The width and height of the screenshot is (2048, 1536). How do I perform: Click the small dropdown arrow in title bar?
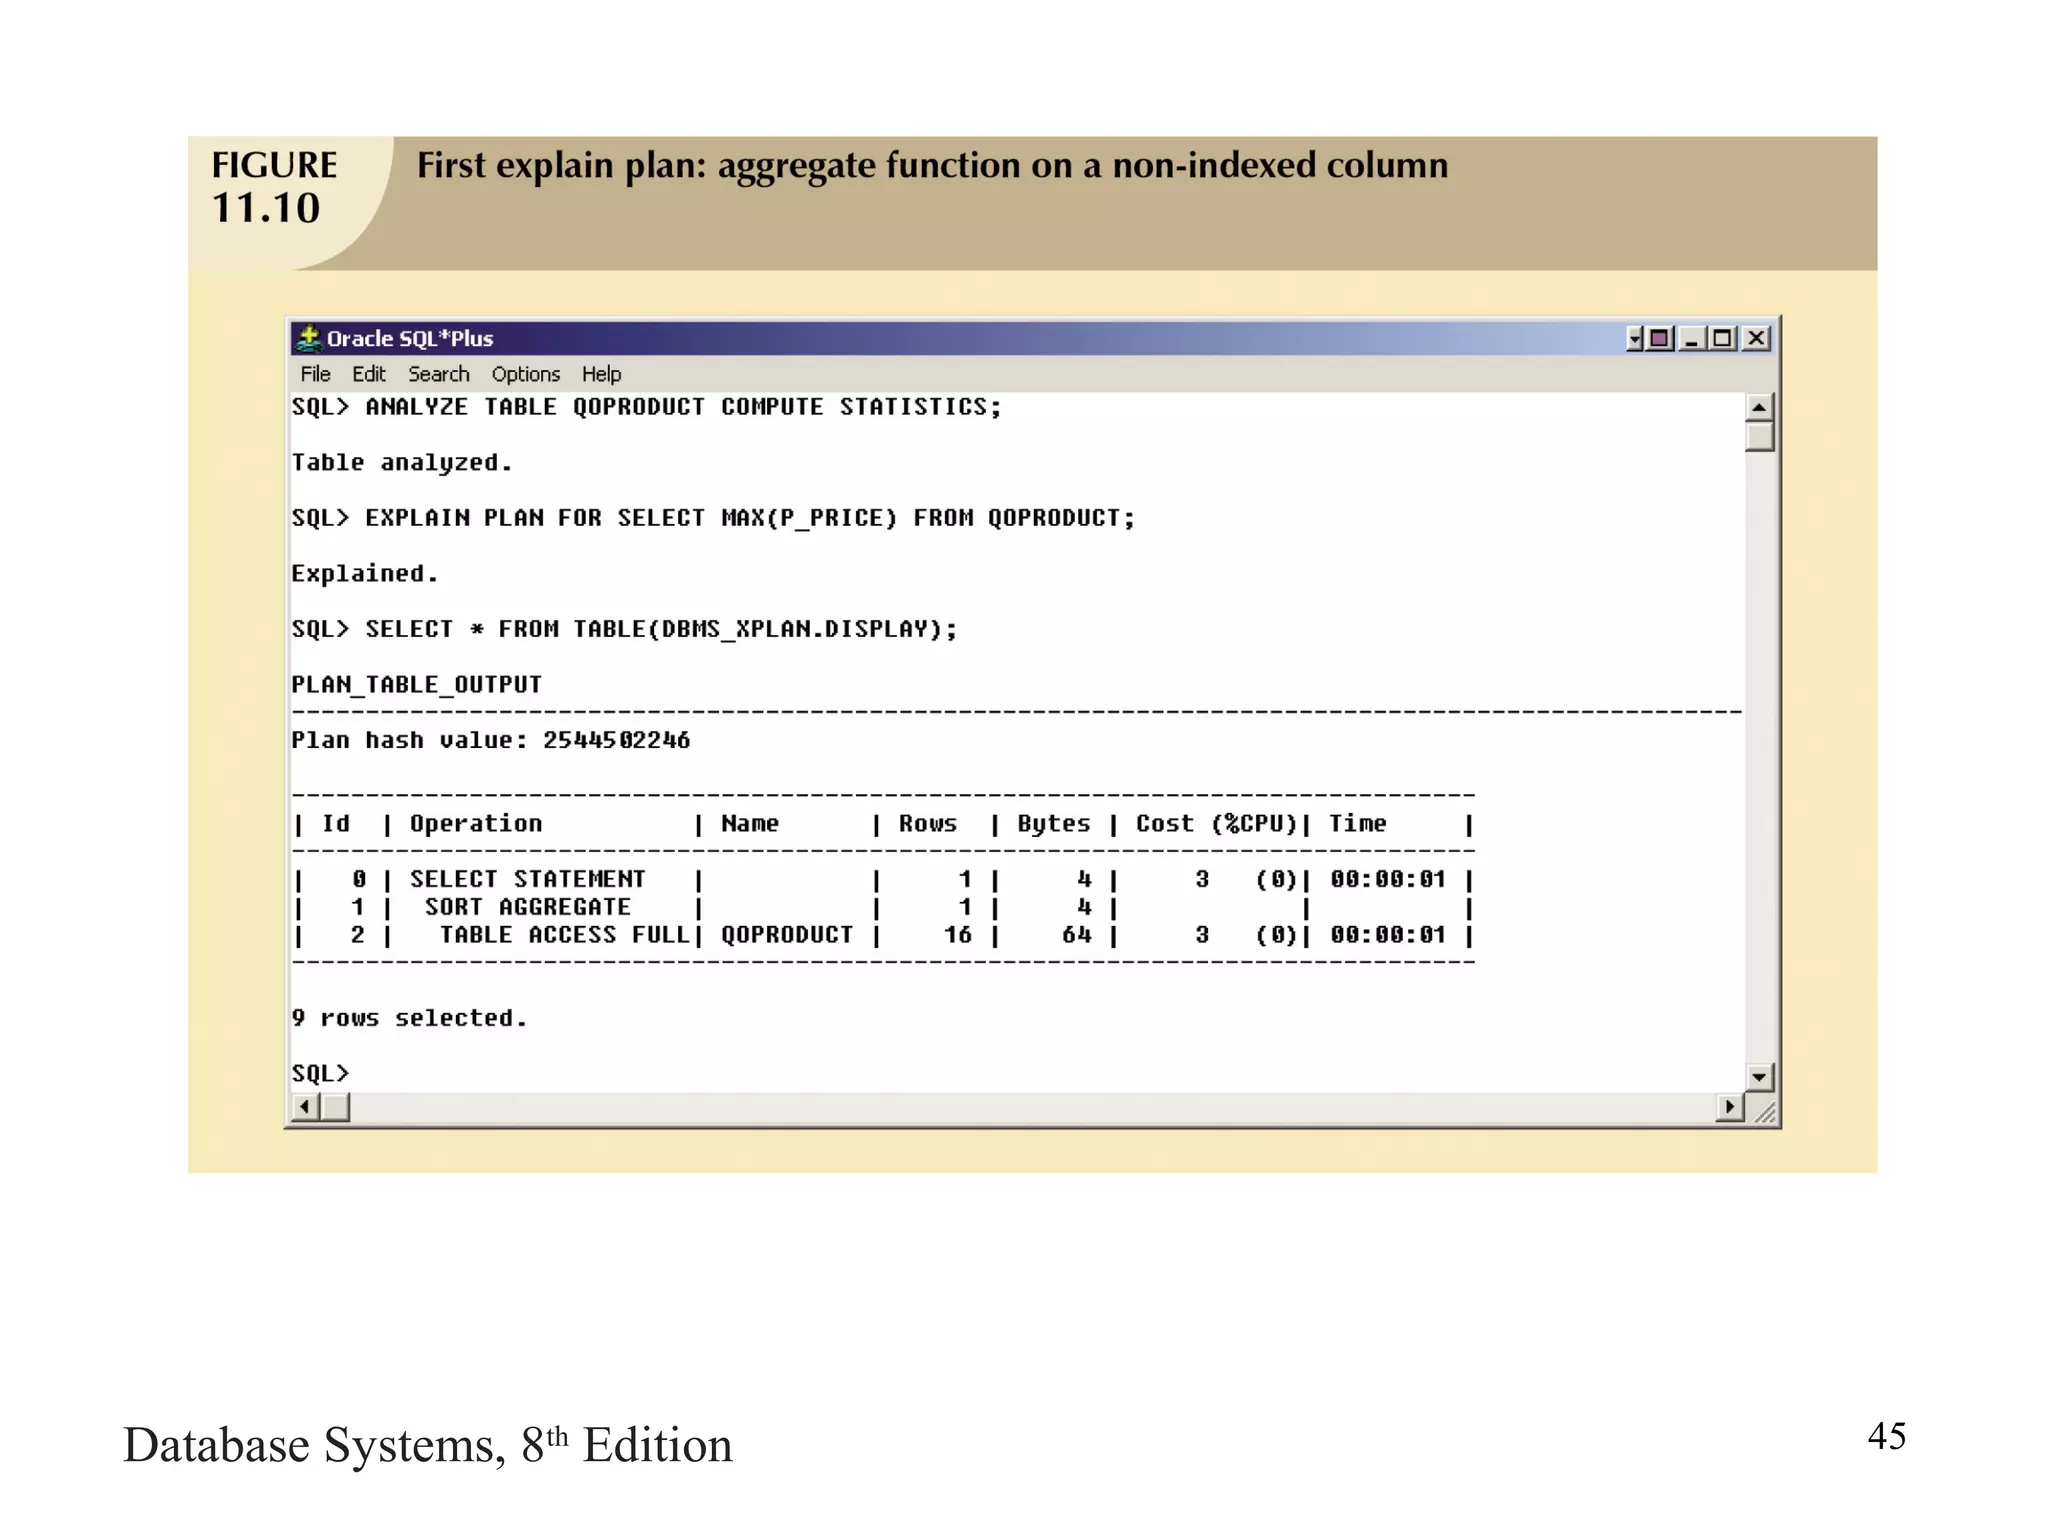tap(1634, 339)
